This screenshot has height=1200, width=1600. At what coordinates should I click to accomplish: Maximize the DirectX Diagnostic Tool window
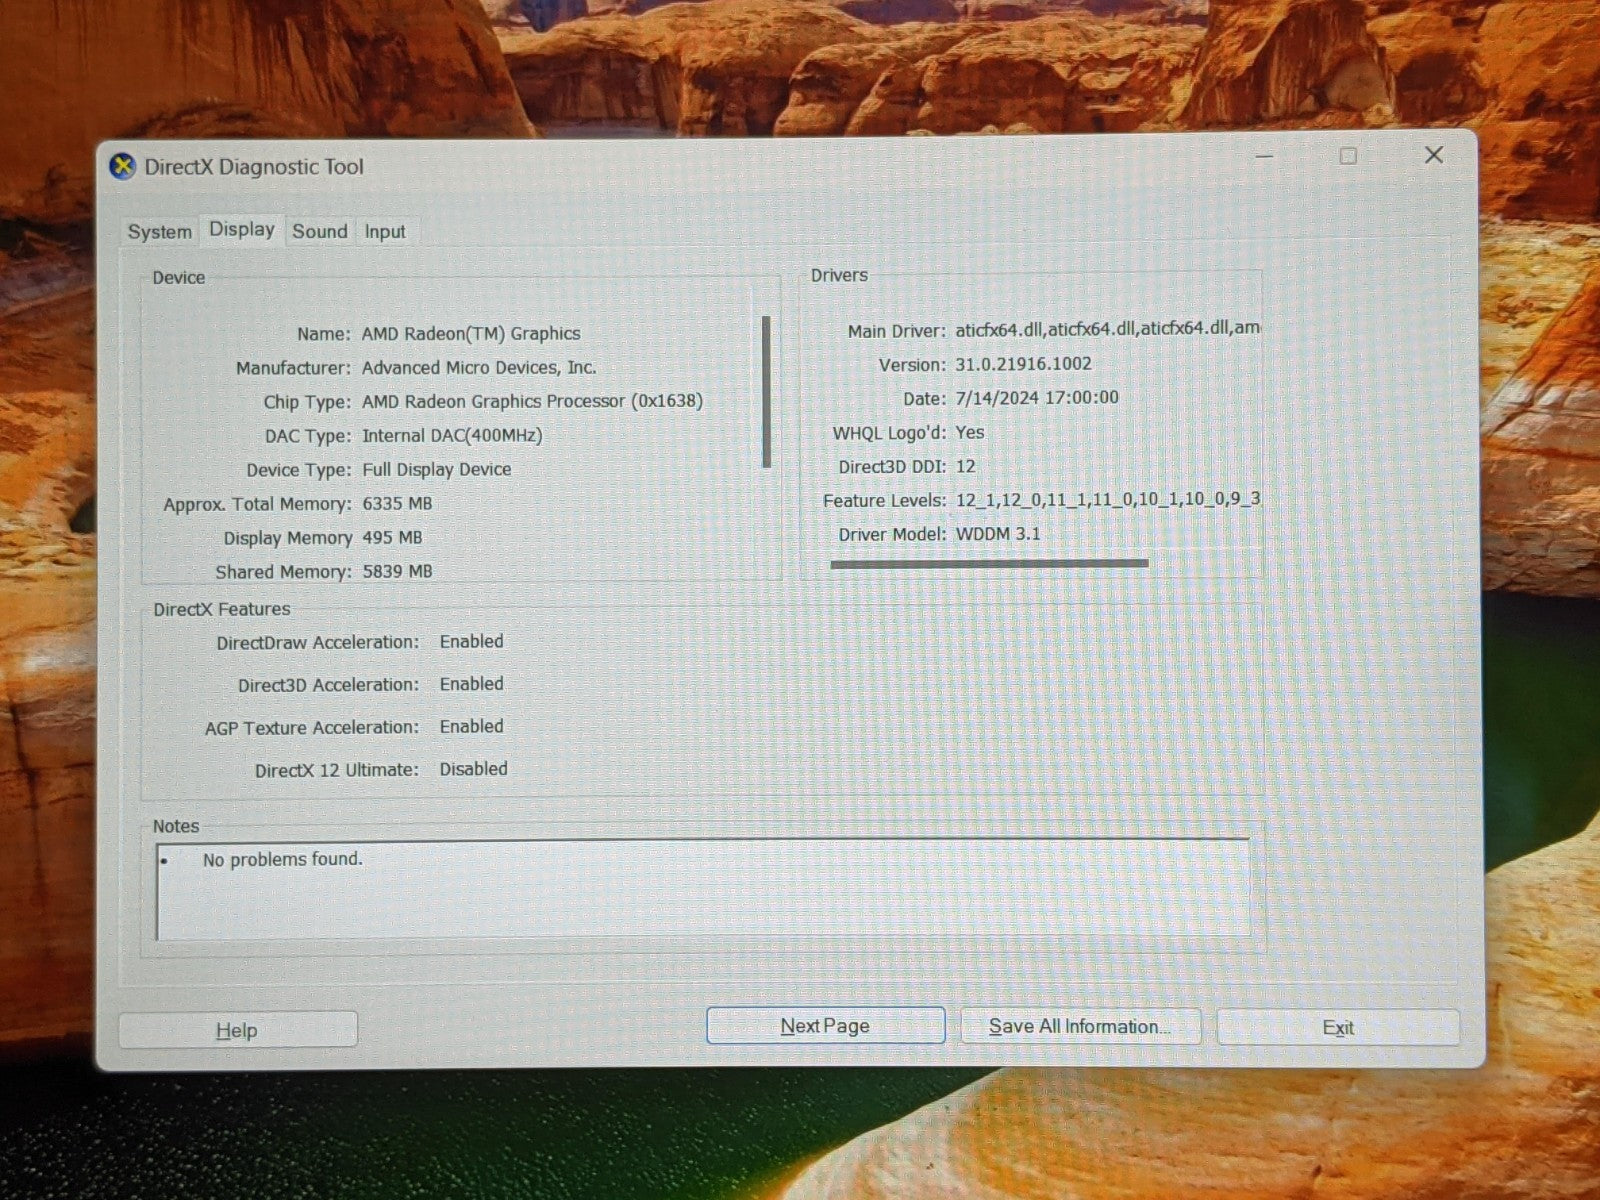[x=1348, y=156]
